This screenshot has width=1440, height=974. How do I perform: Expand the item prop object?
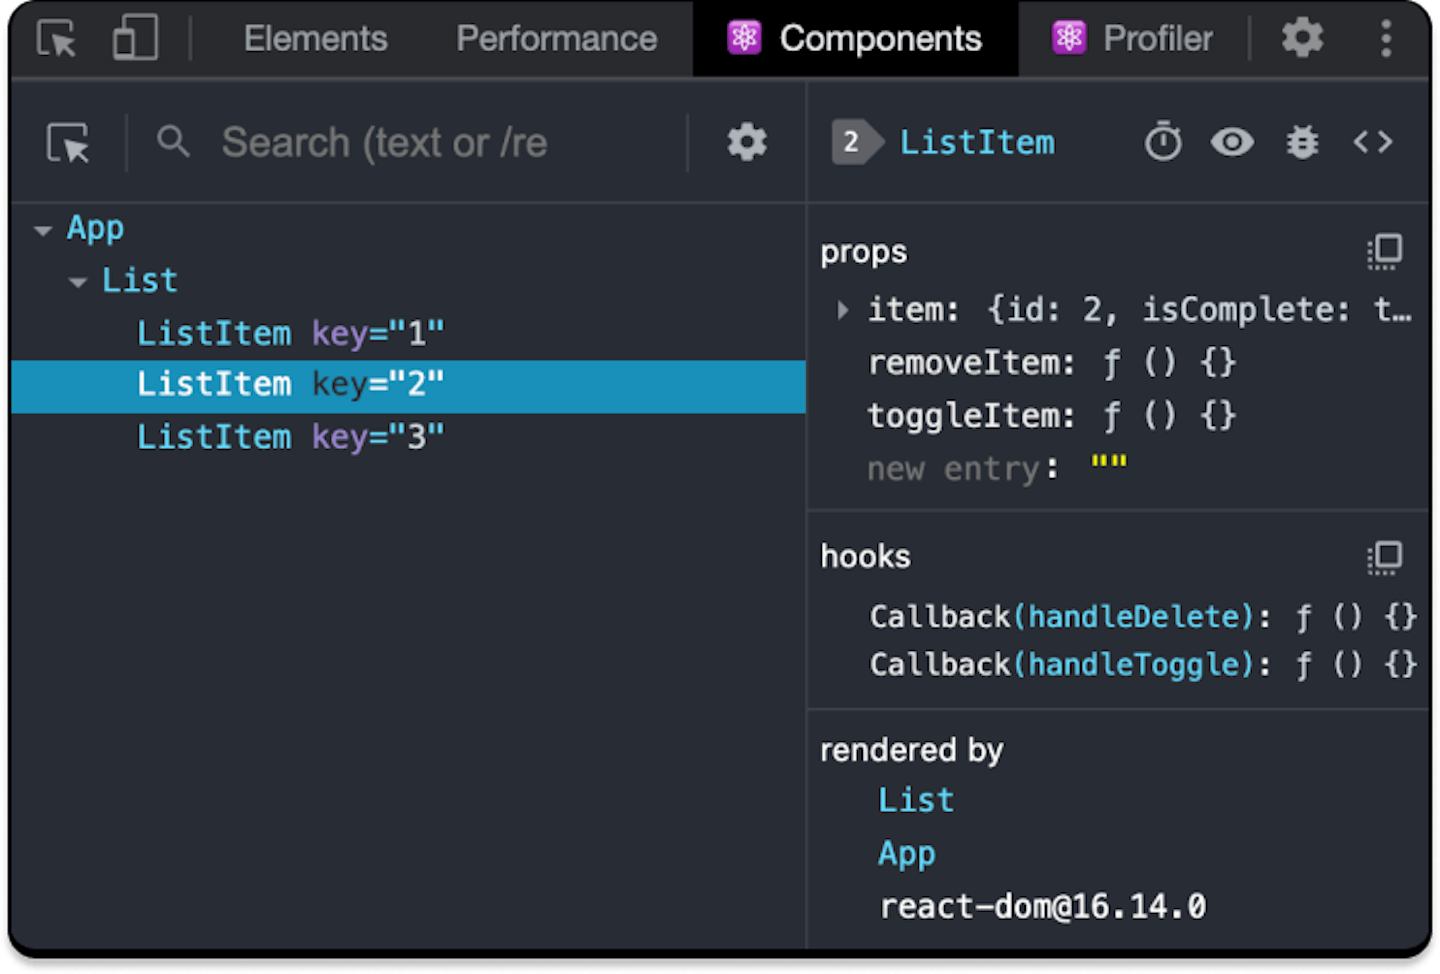843,310
